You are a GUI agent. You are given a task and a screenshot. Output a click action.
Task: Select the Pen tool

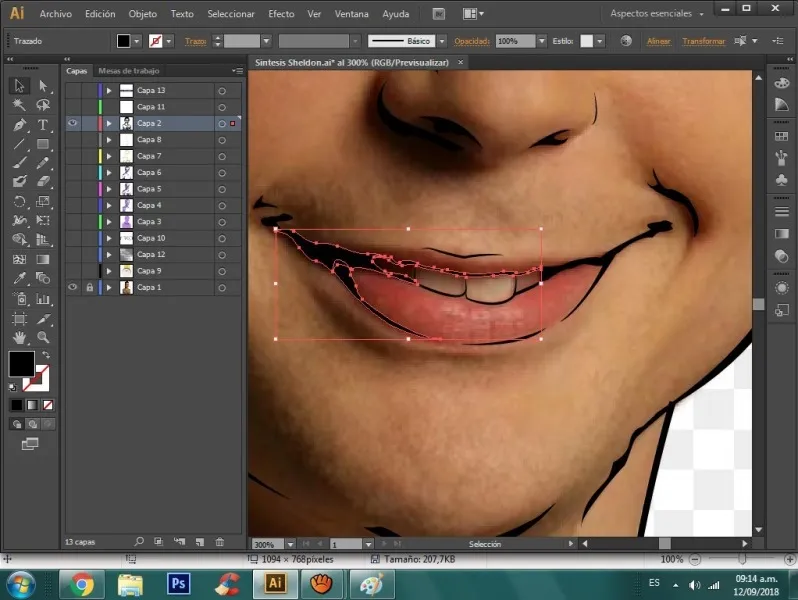coord(19,125)
